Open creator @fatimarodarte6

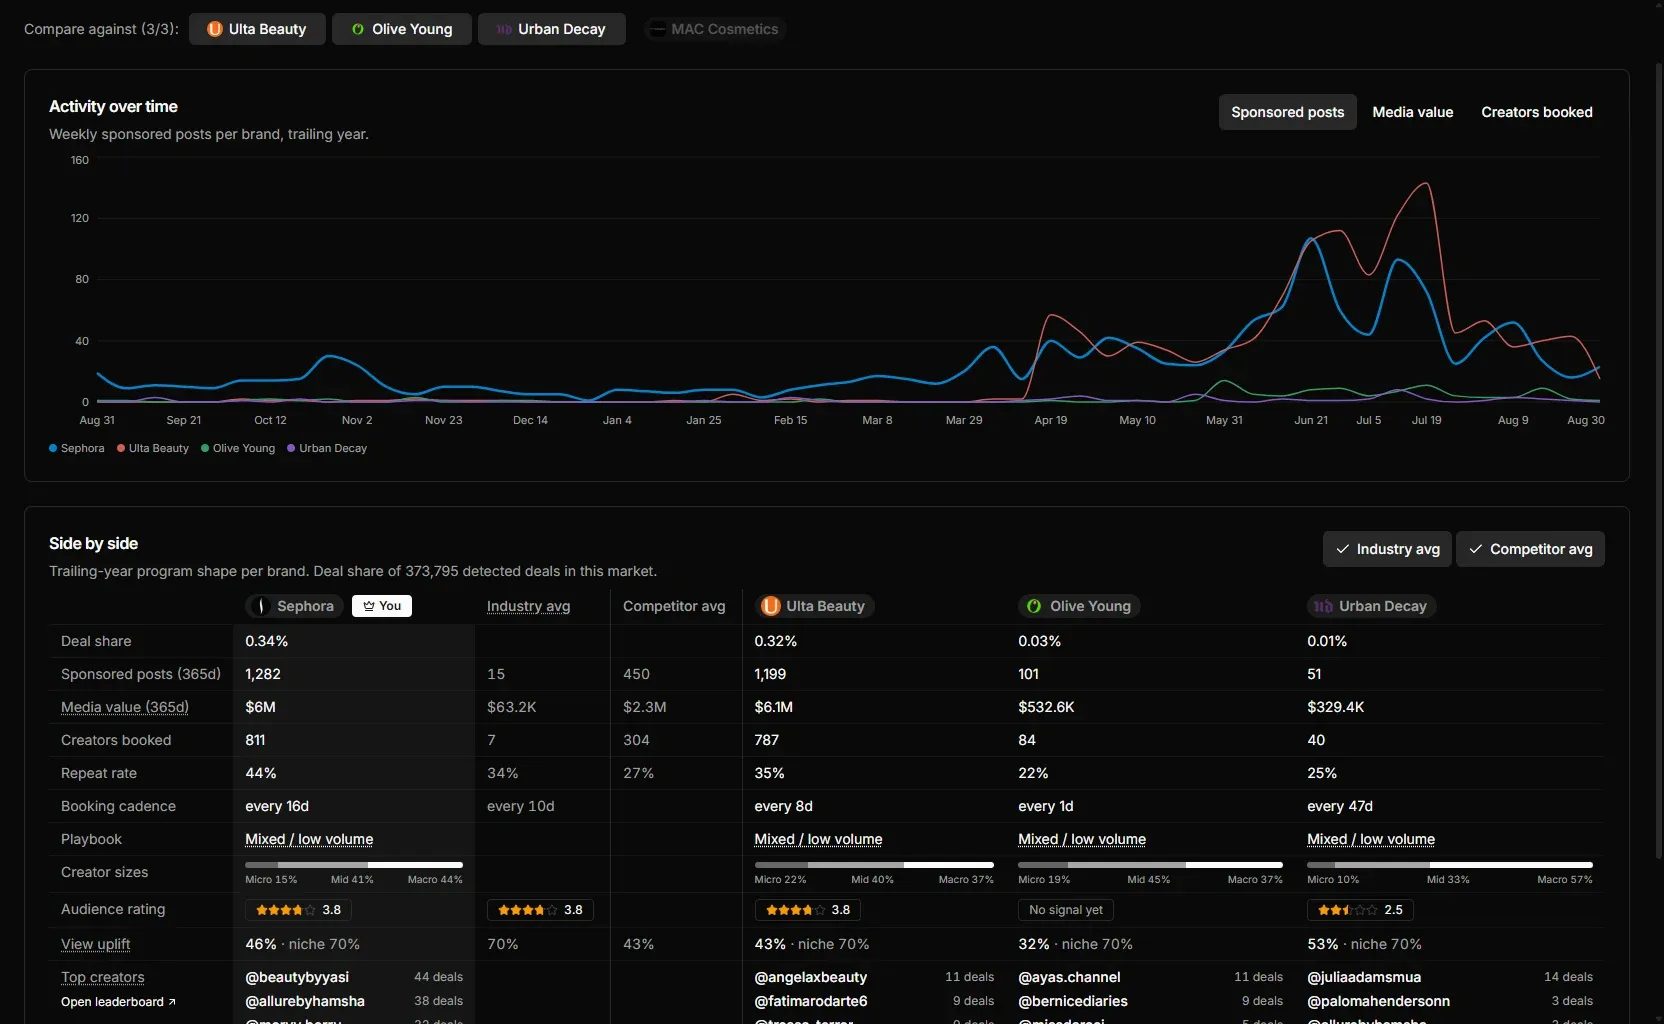811,1001
